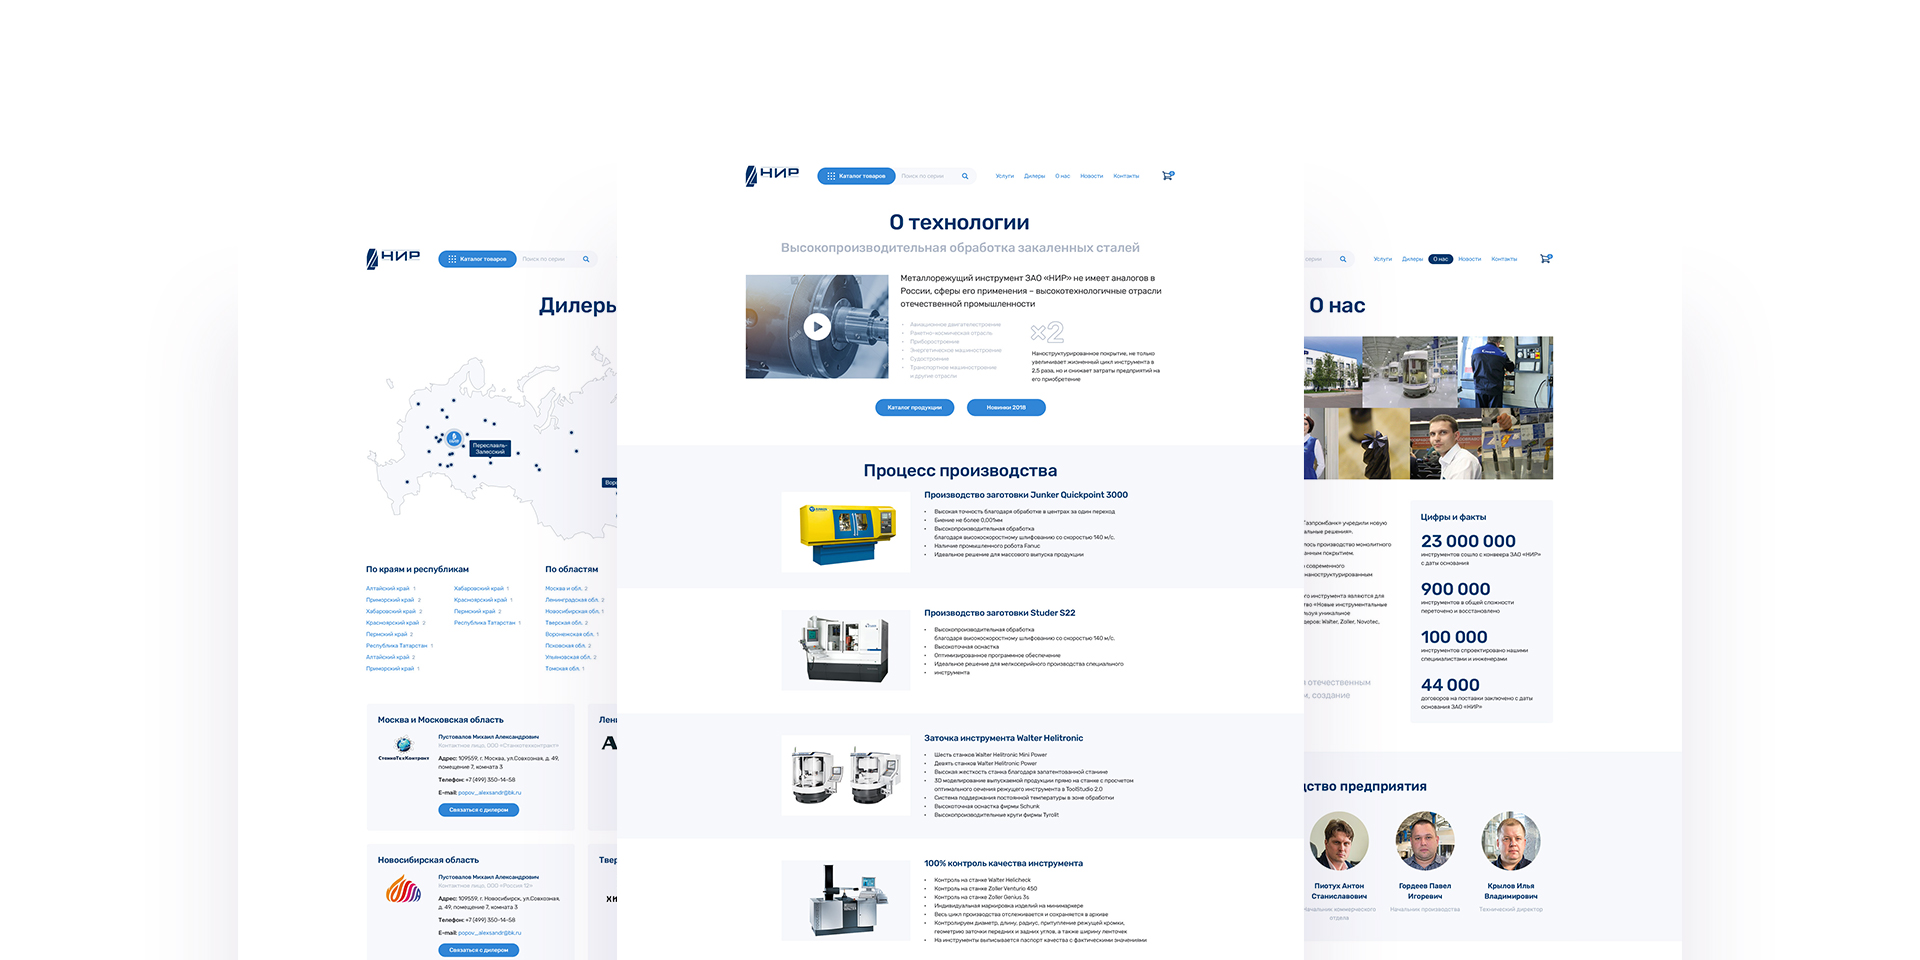
Task: Click the Переславль-Залесский map tooltip
Action: coord(490,449)
